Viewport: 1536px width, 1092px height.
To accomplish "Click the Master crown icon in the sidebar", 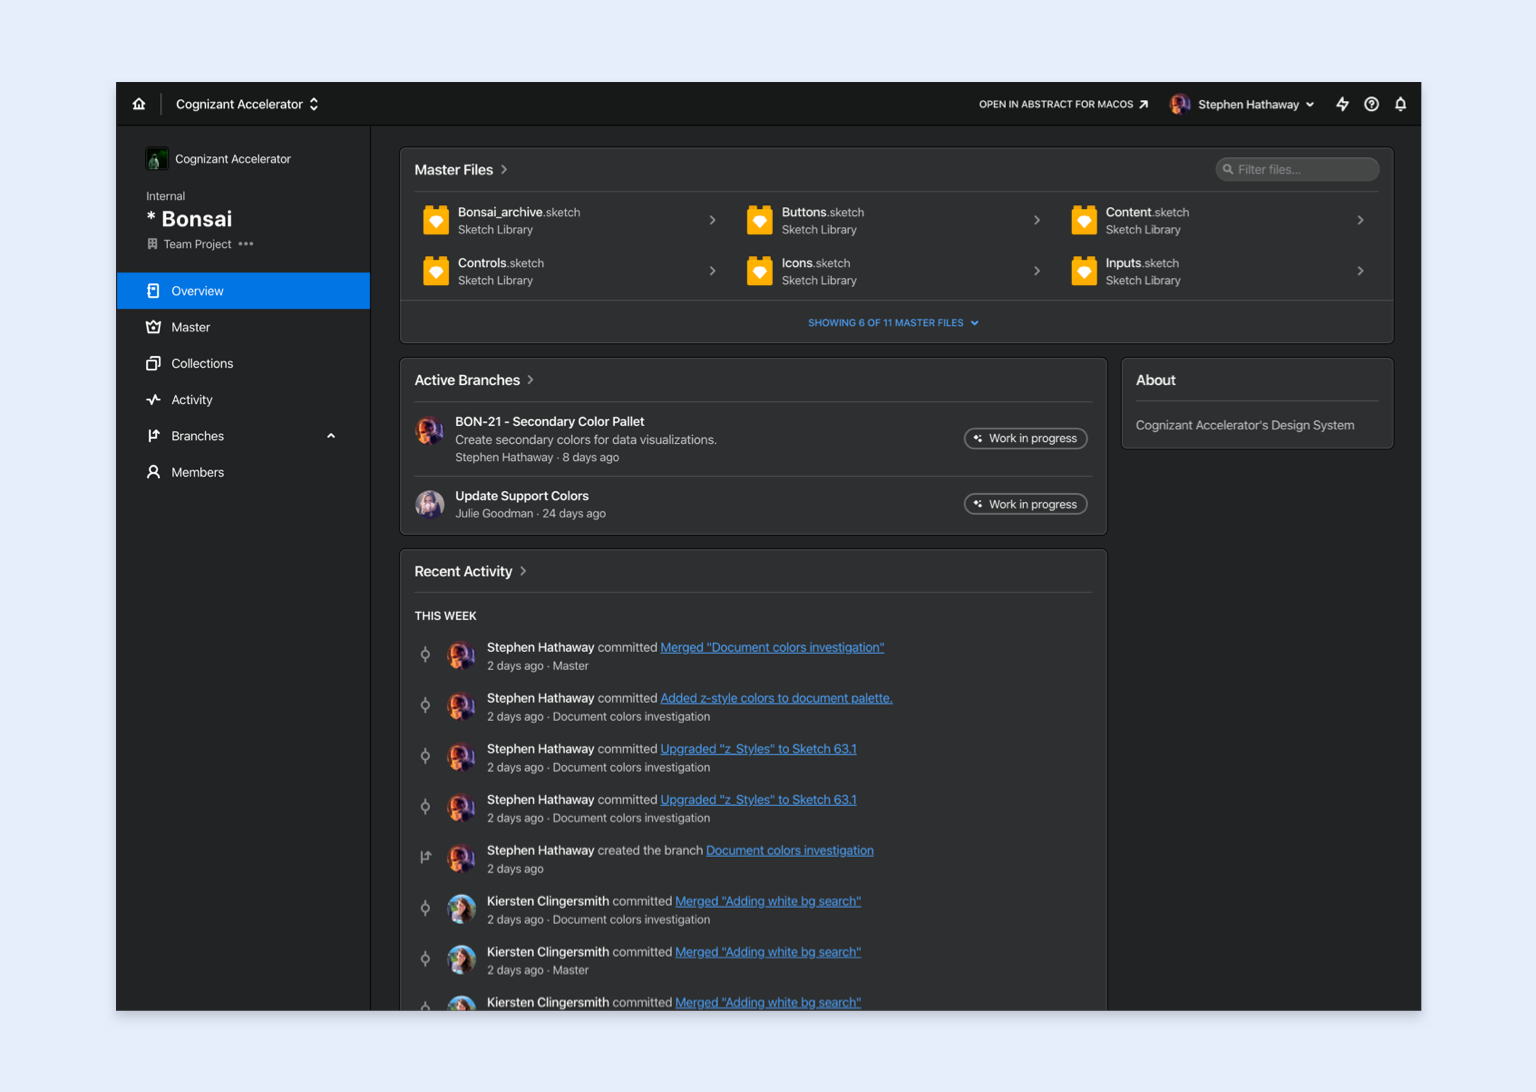I will pos(153,327).
